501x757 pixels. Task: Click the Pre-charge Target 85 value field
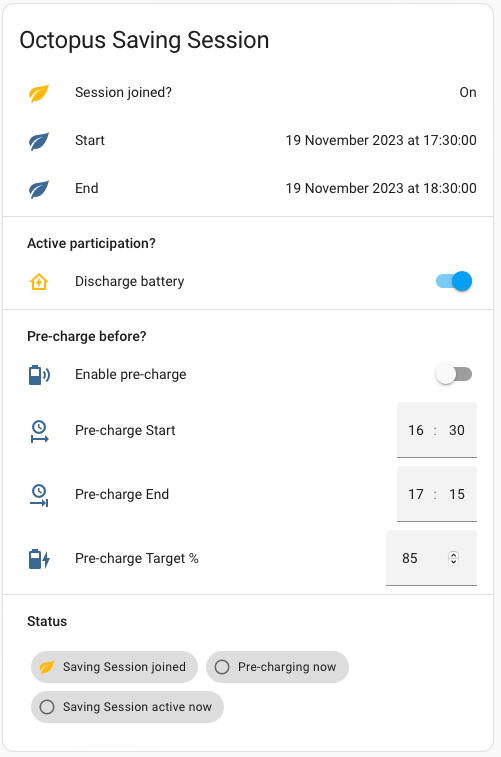[431, 558]
